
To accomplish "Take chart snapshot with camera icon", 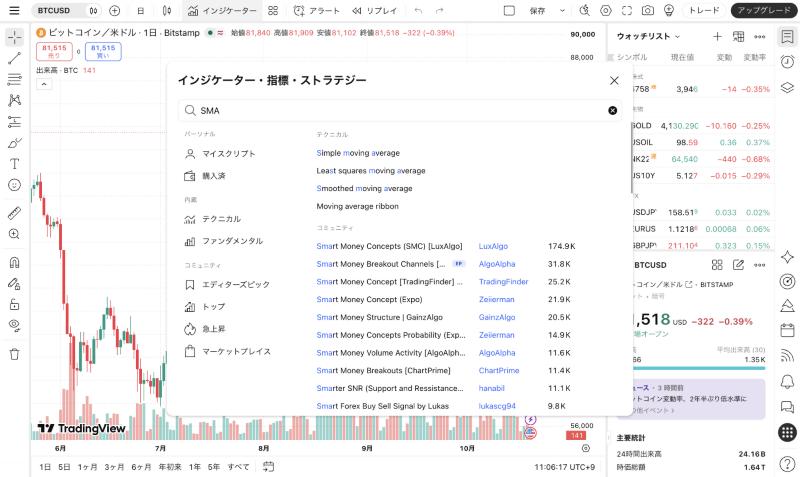I will coord(647,10).
